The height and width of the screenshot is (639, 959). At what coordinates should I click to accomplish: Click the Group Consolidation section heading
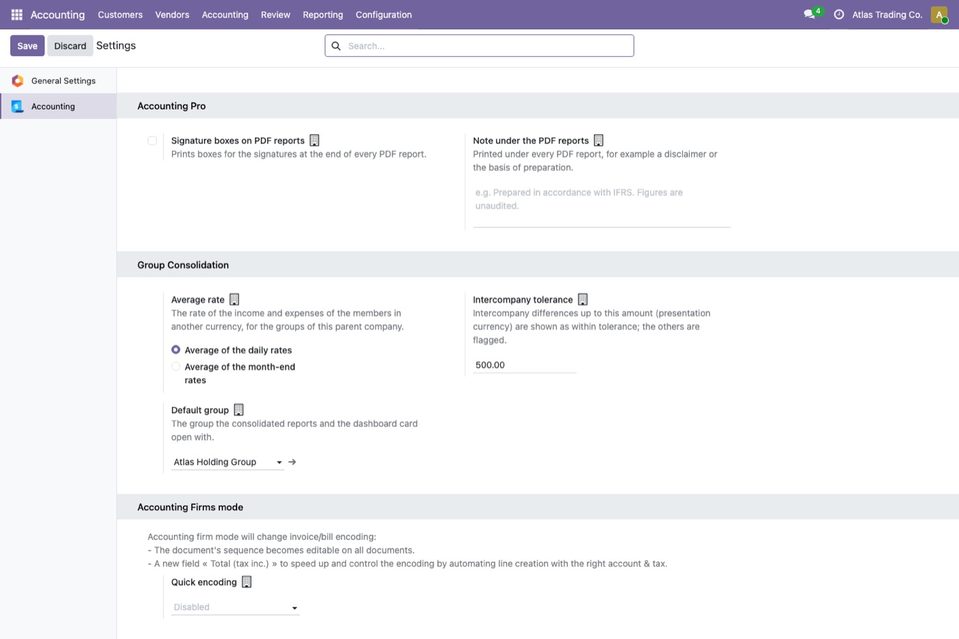coord(183,265)
